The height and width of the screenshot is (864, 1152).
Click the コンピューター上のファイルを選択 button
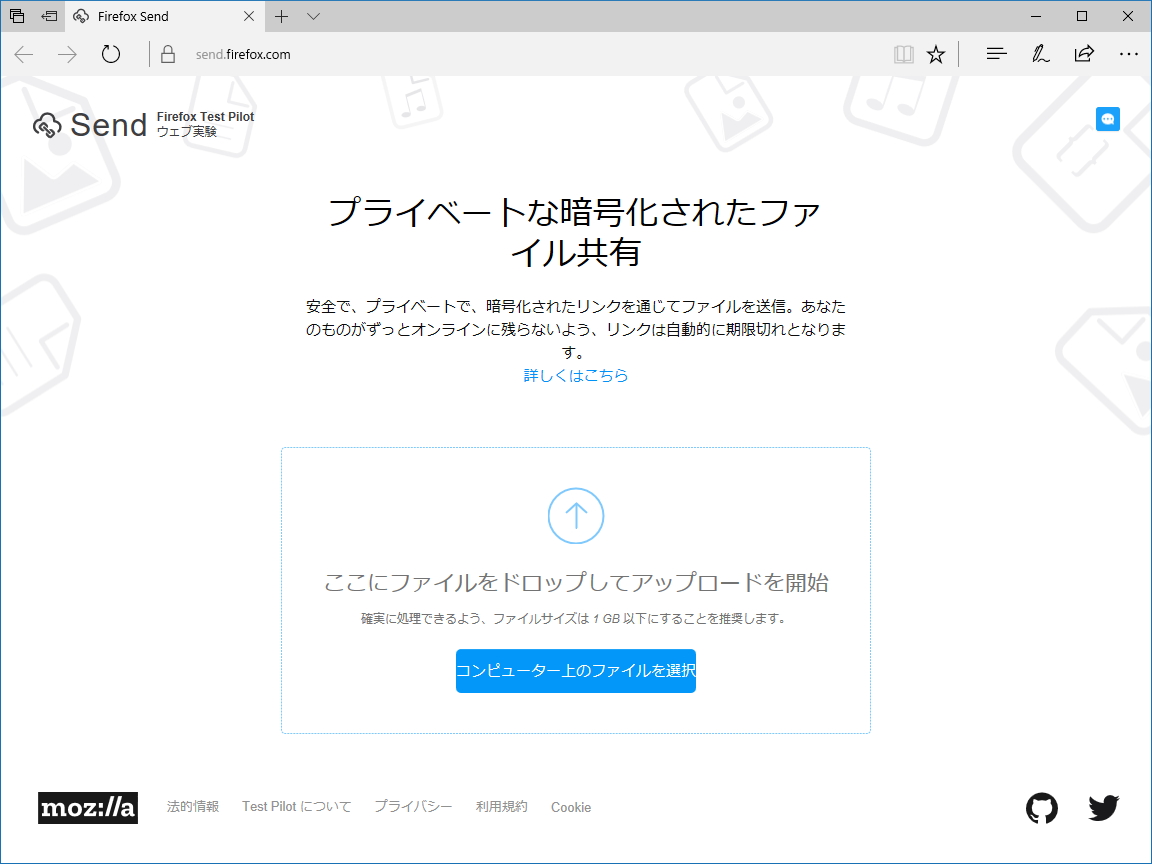tap(575, 671)
